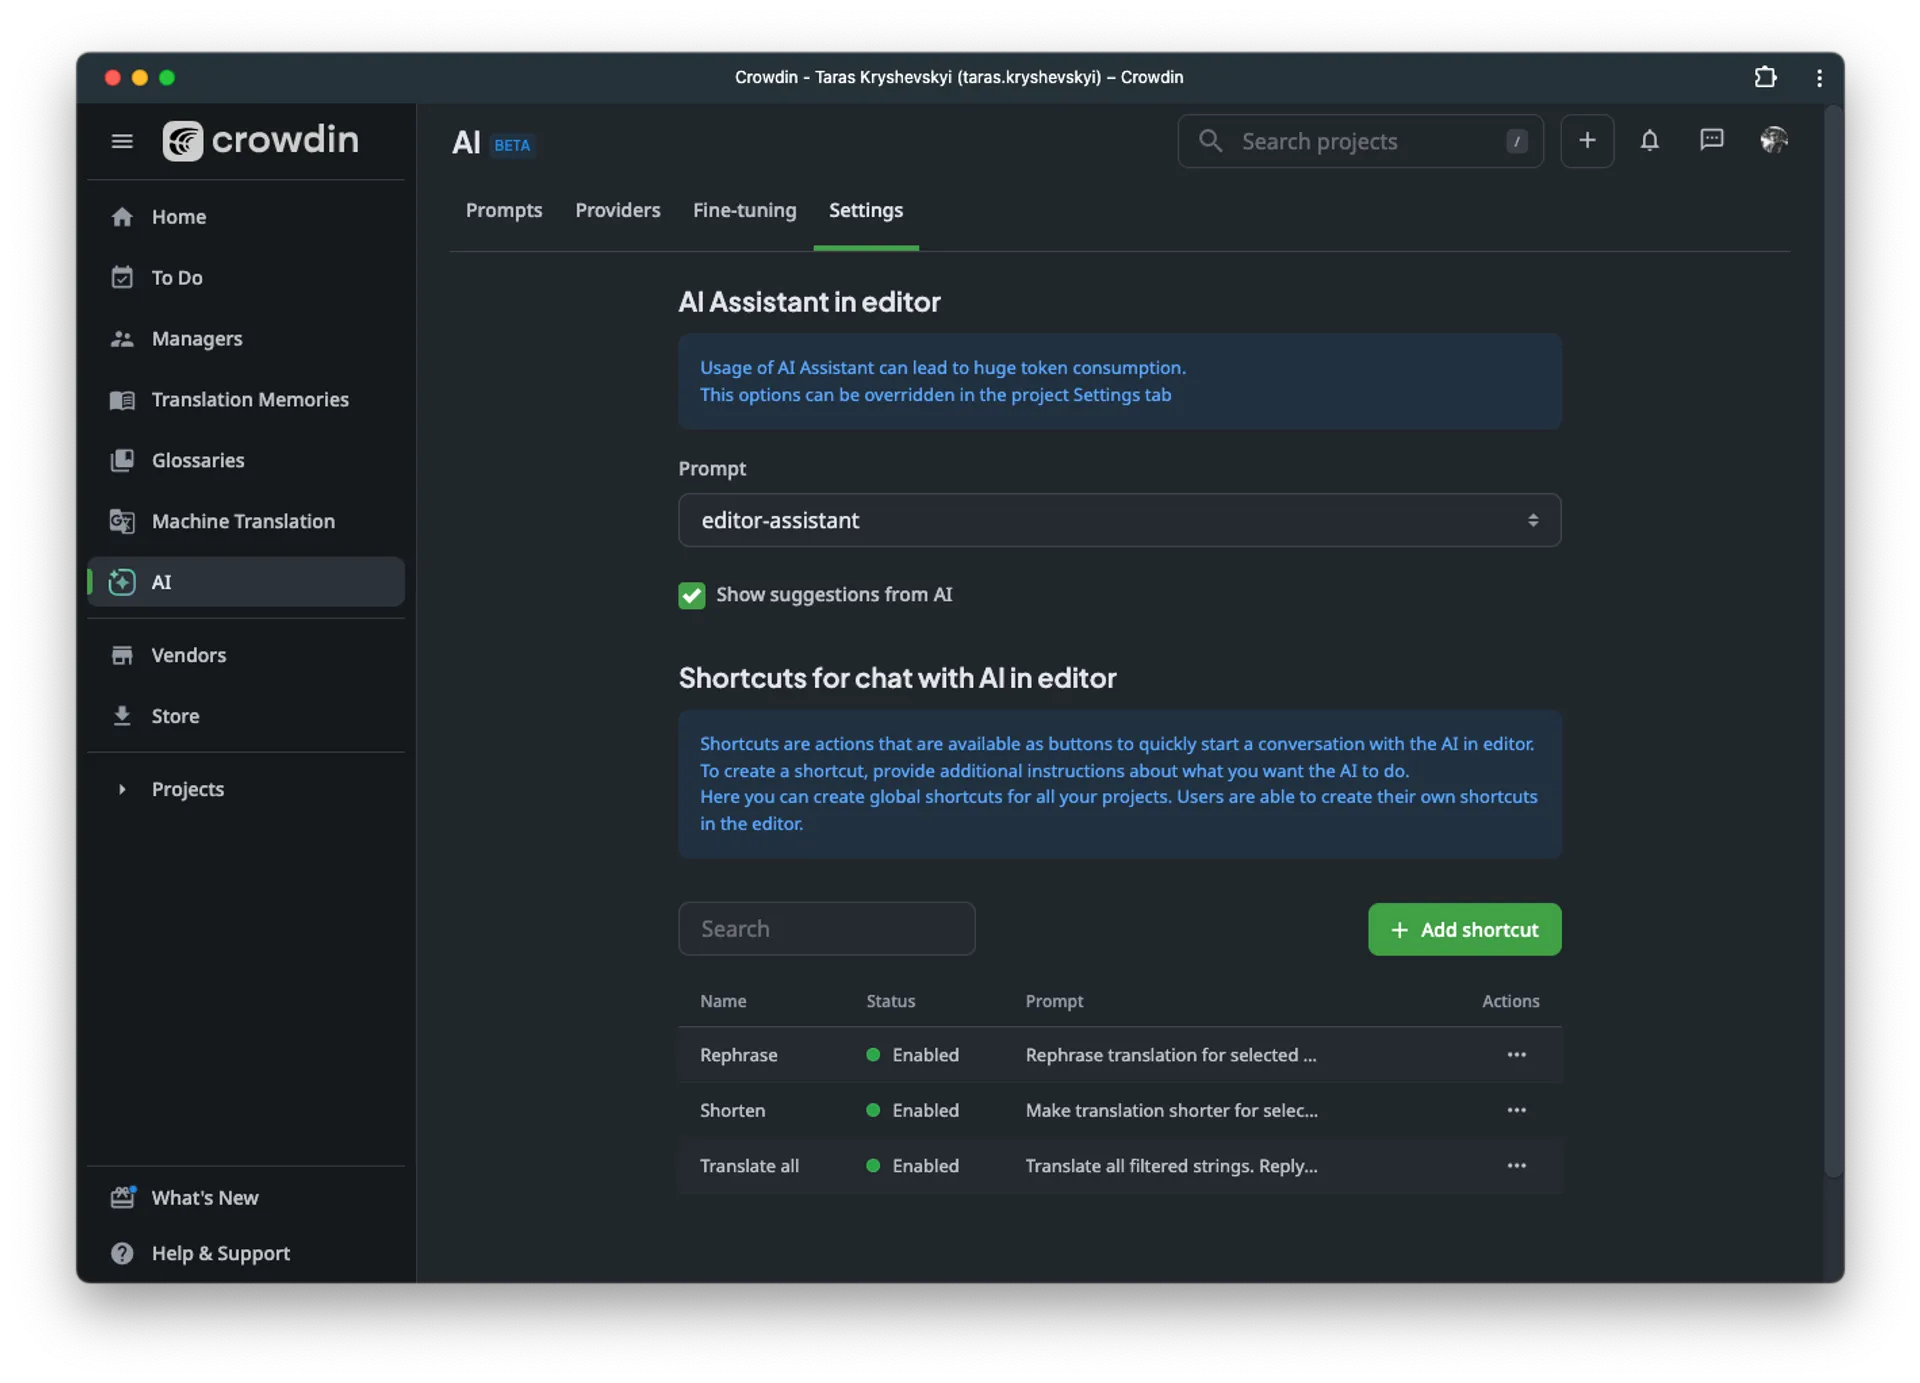The width and height of the screenshot is (1920, 1383).
Task: Click Enabled status in Shorten row
Action: click(913, 1110)
